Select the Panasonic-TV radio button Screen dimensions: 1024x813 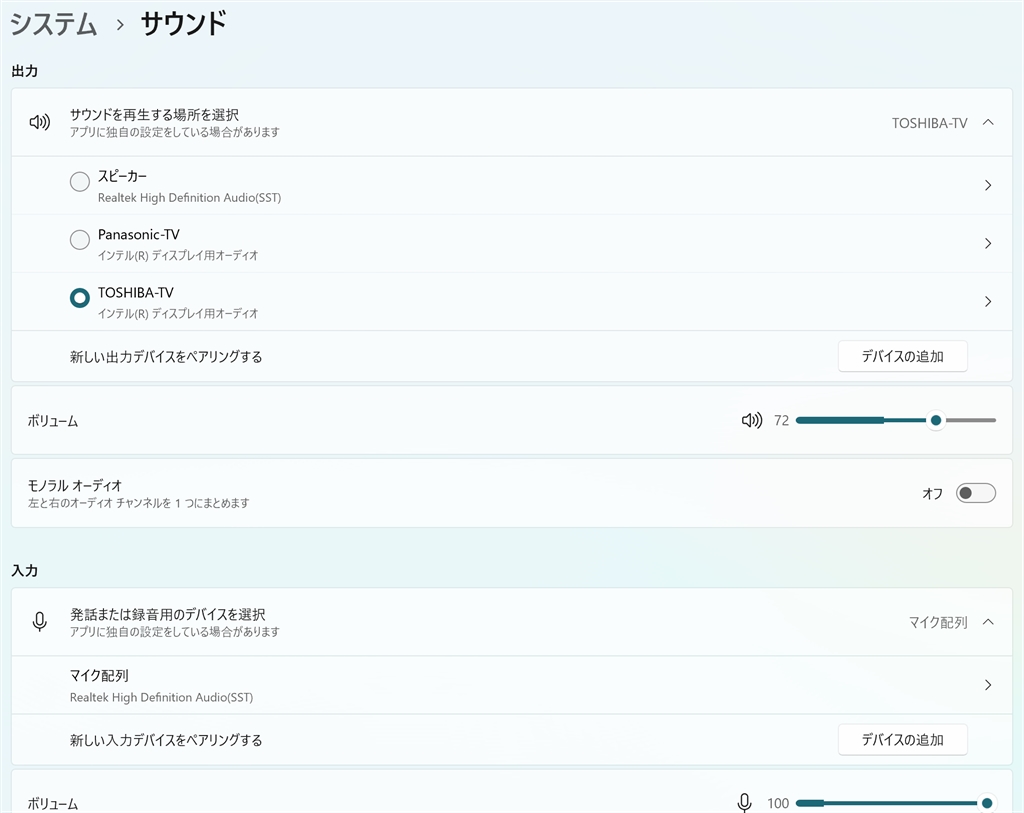click(80, 240)
